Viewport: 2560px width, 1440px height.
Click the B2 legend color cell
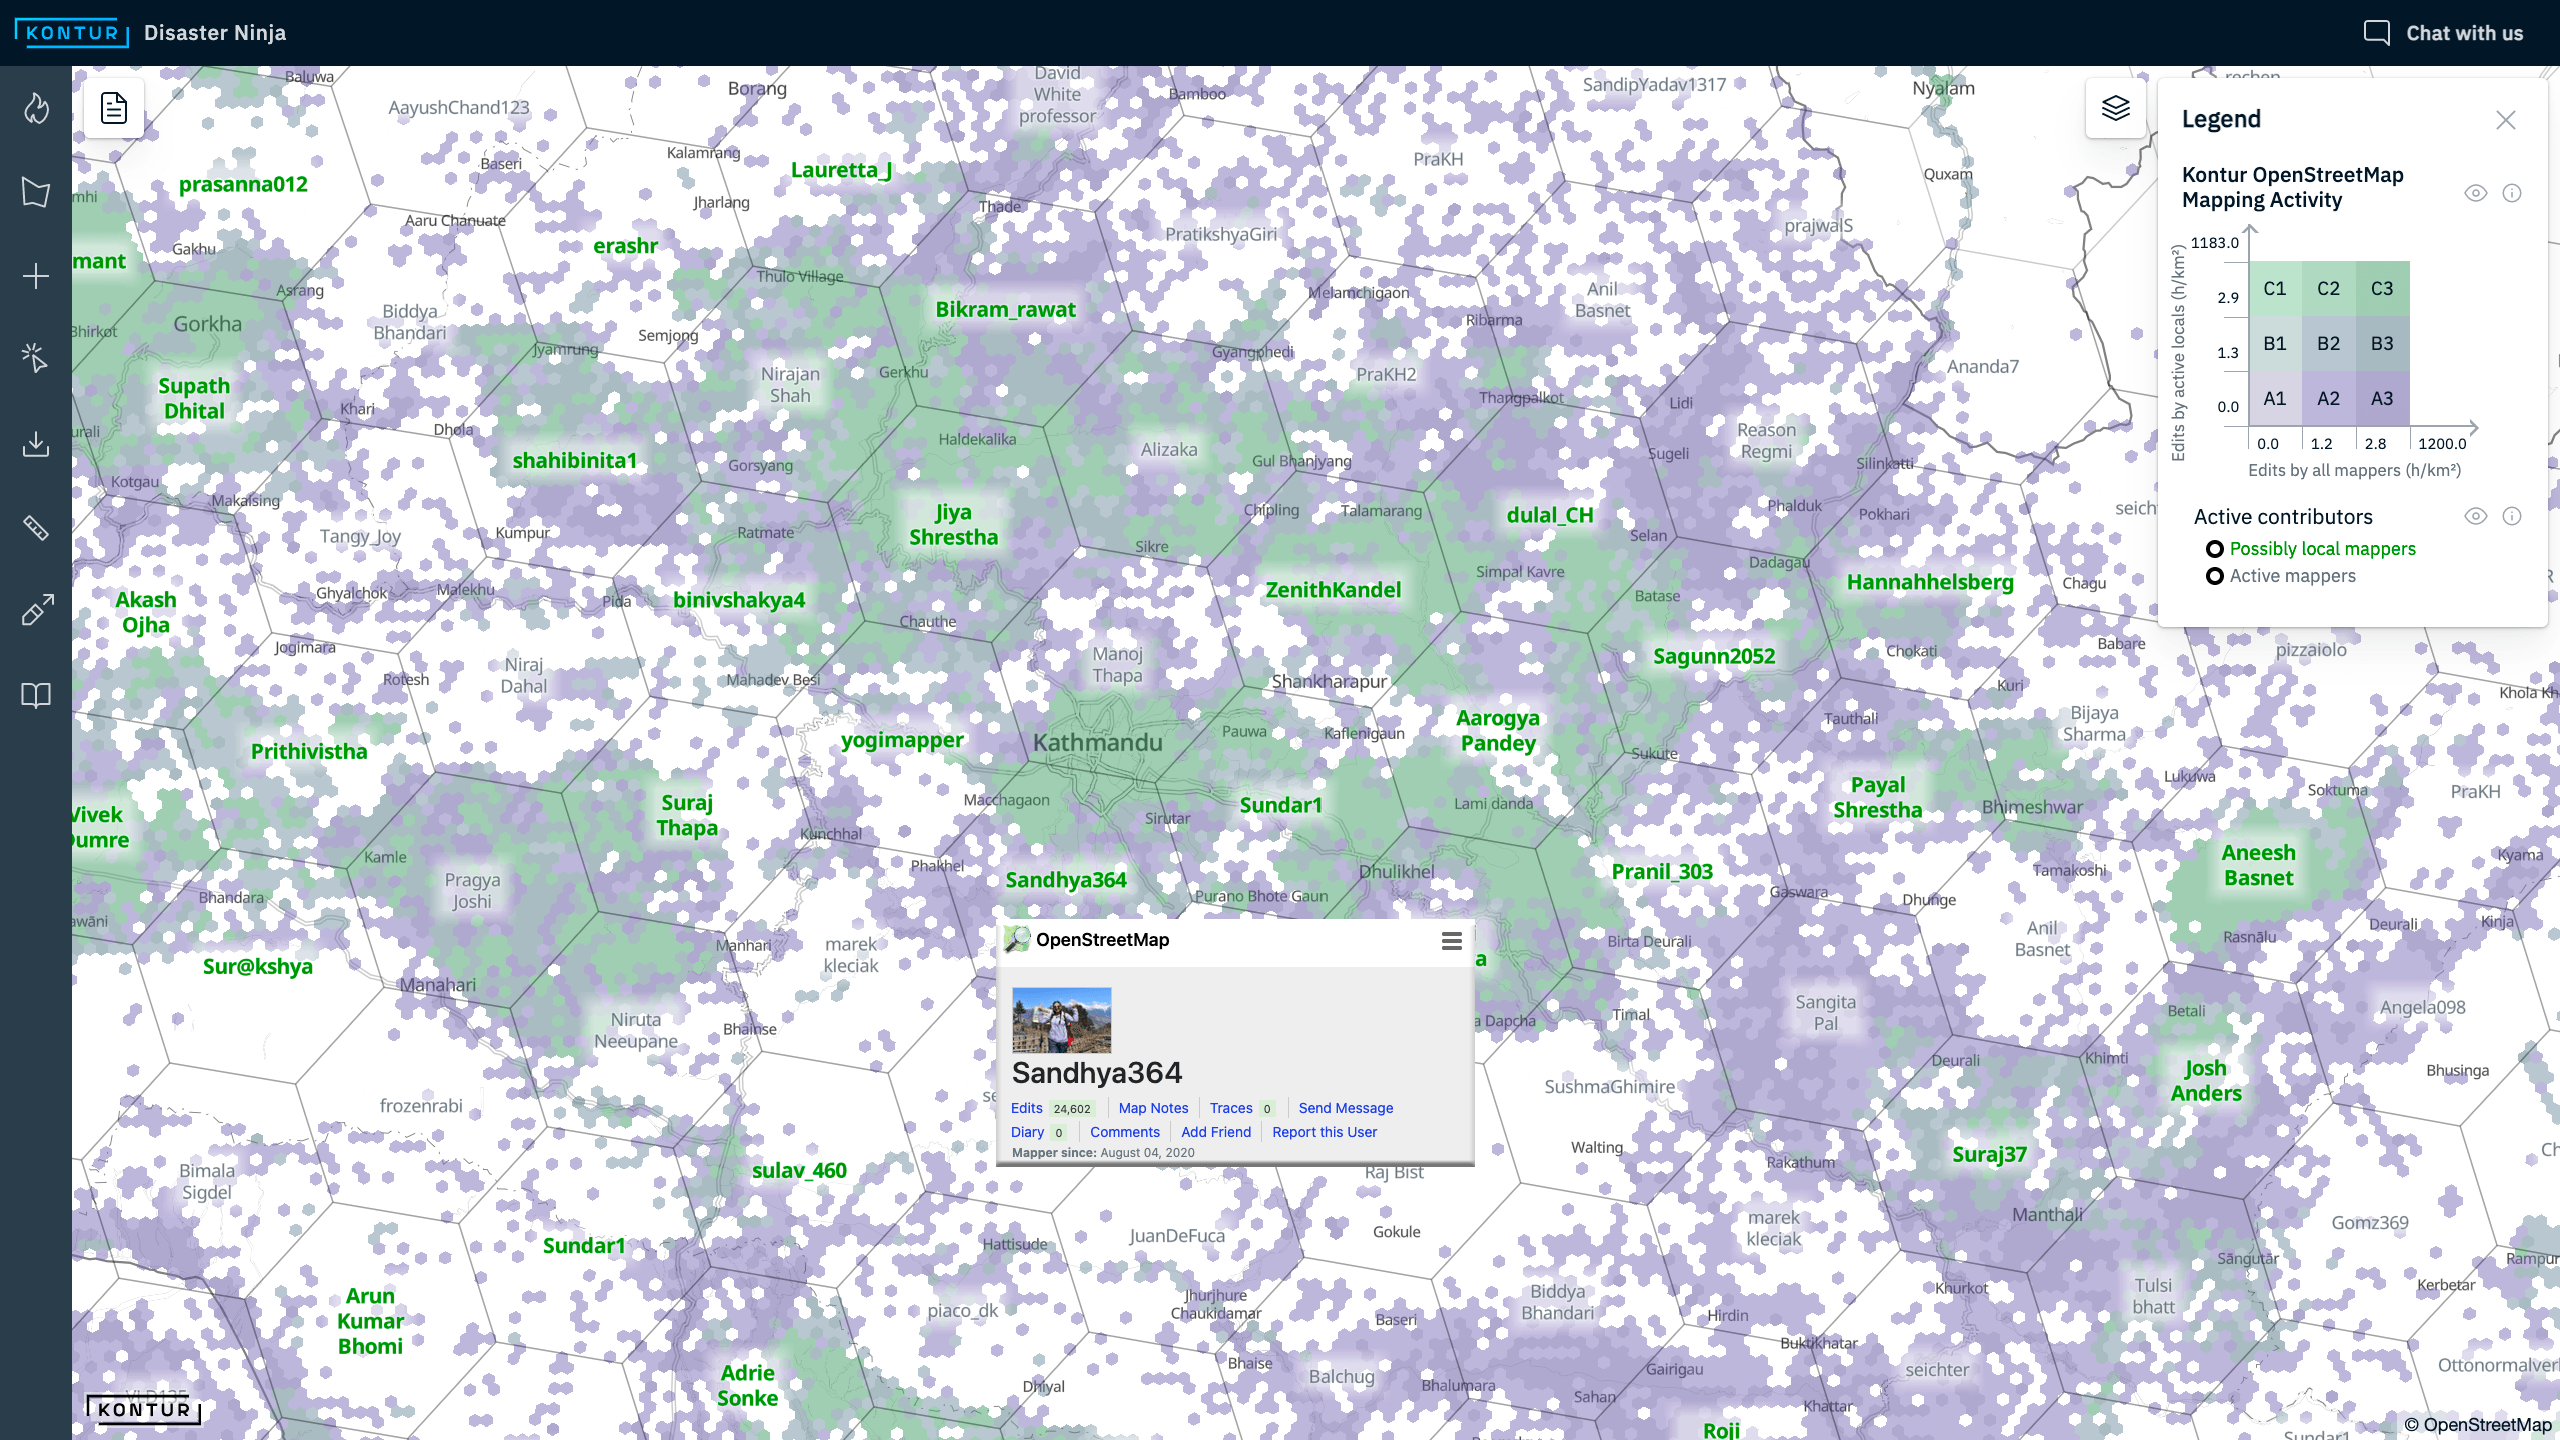coord(2329,343)
